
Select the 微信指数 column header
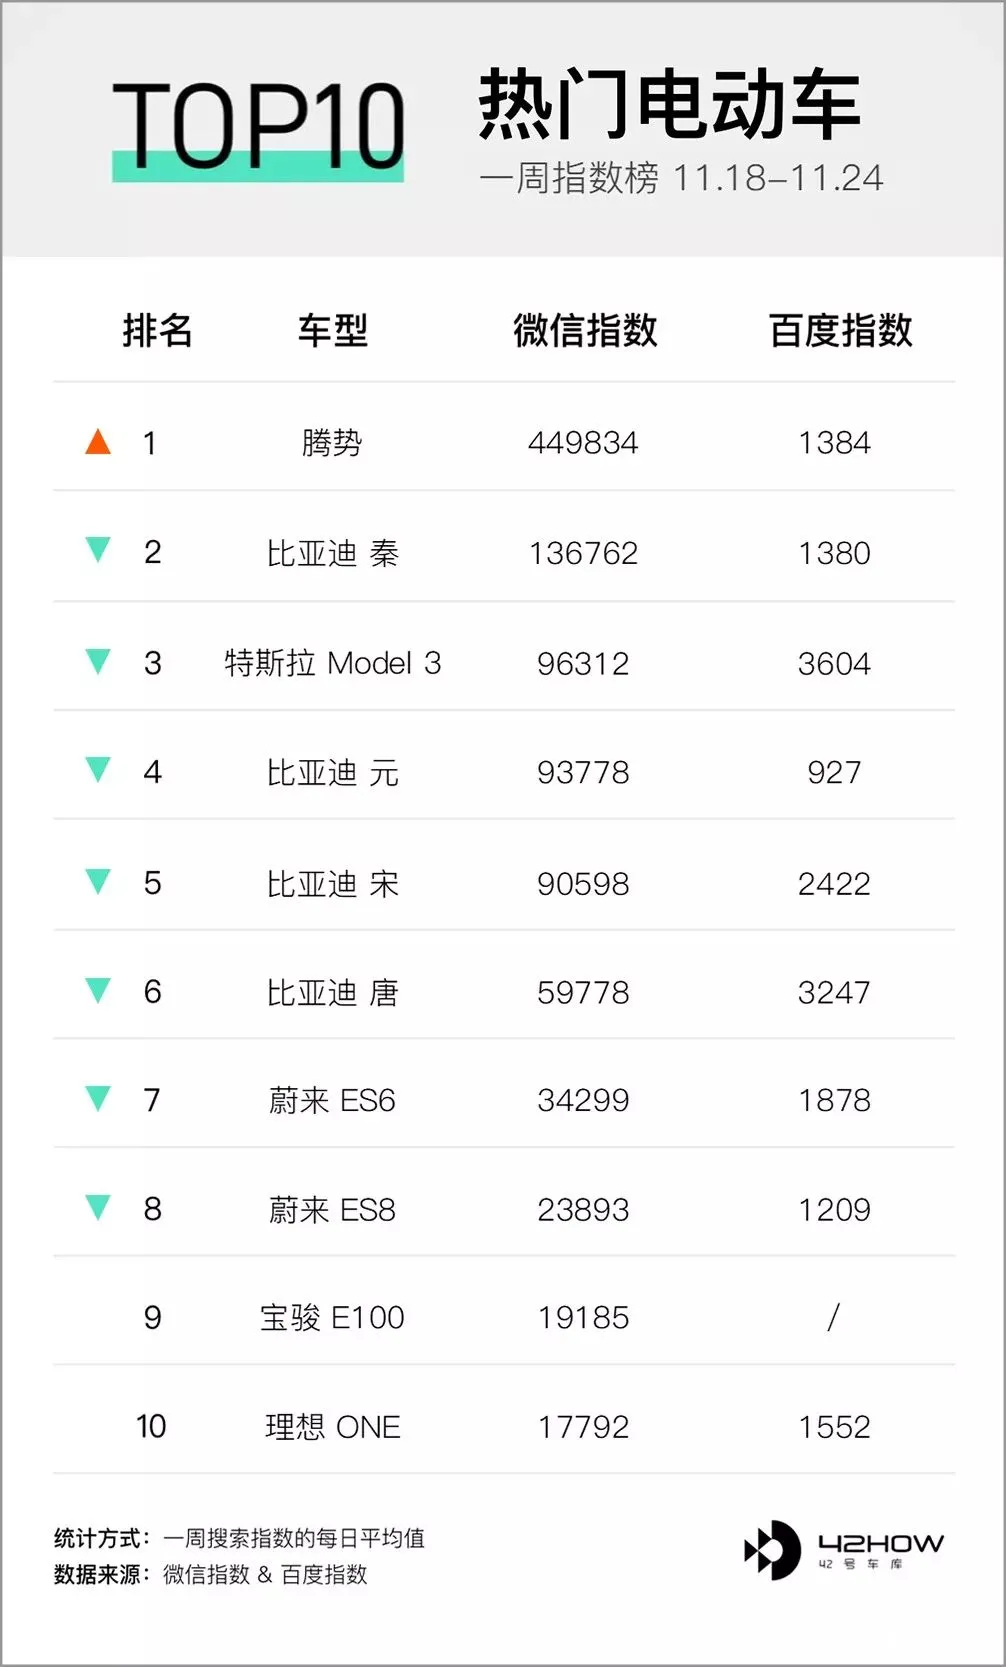pos(585,330)
